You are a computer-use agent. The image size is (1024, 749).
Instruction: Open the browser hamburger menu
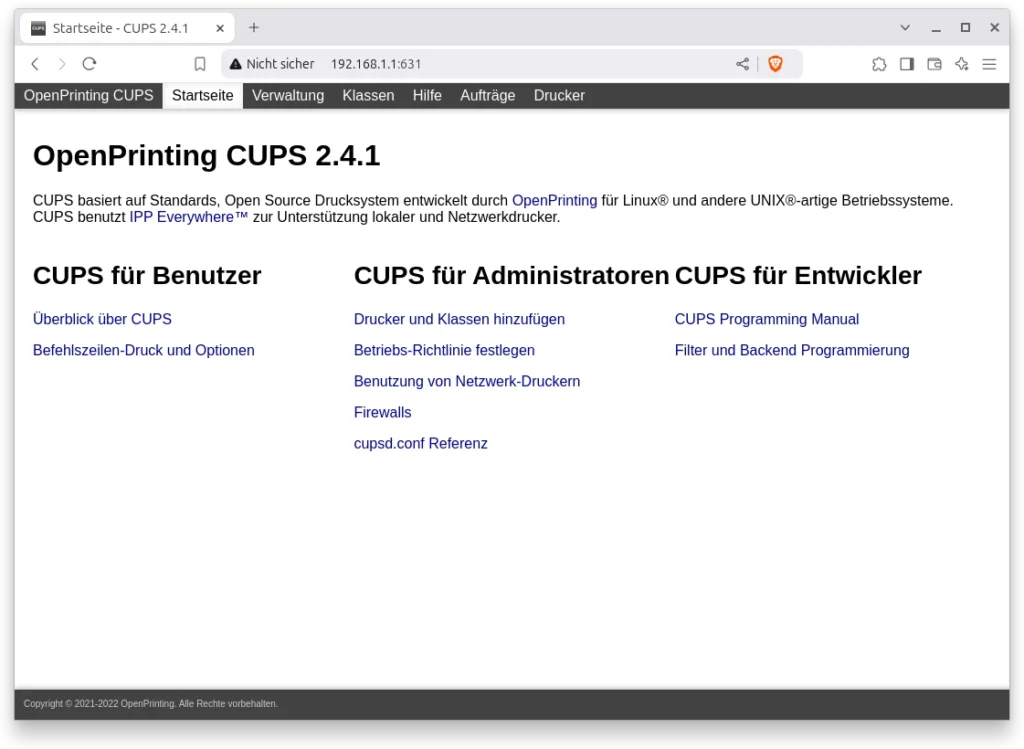(x=989, y=64)
